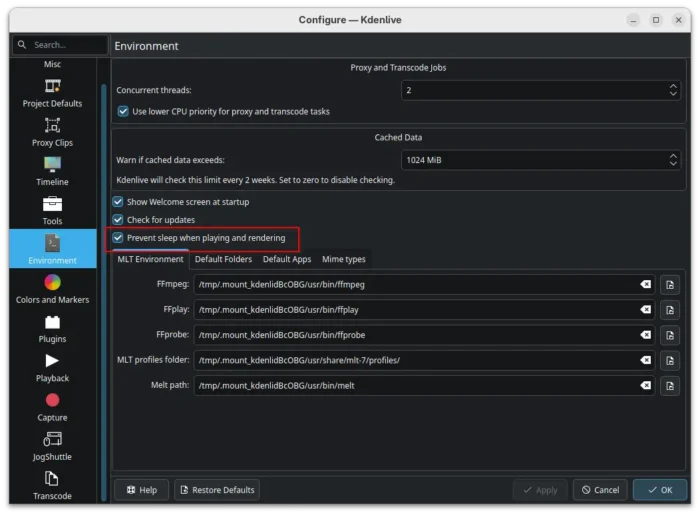Open JogShuttle settings page

pyautogui.click(x=52, y=447)
